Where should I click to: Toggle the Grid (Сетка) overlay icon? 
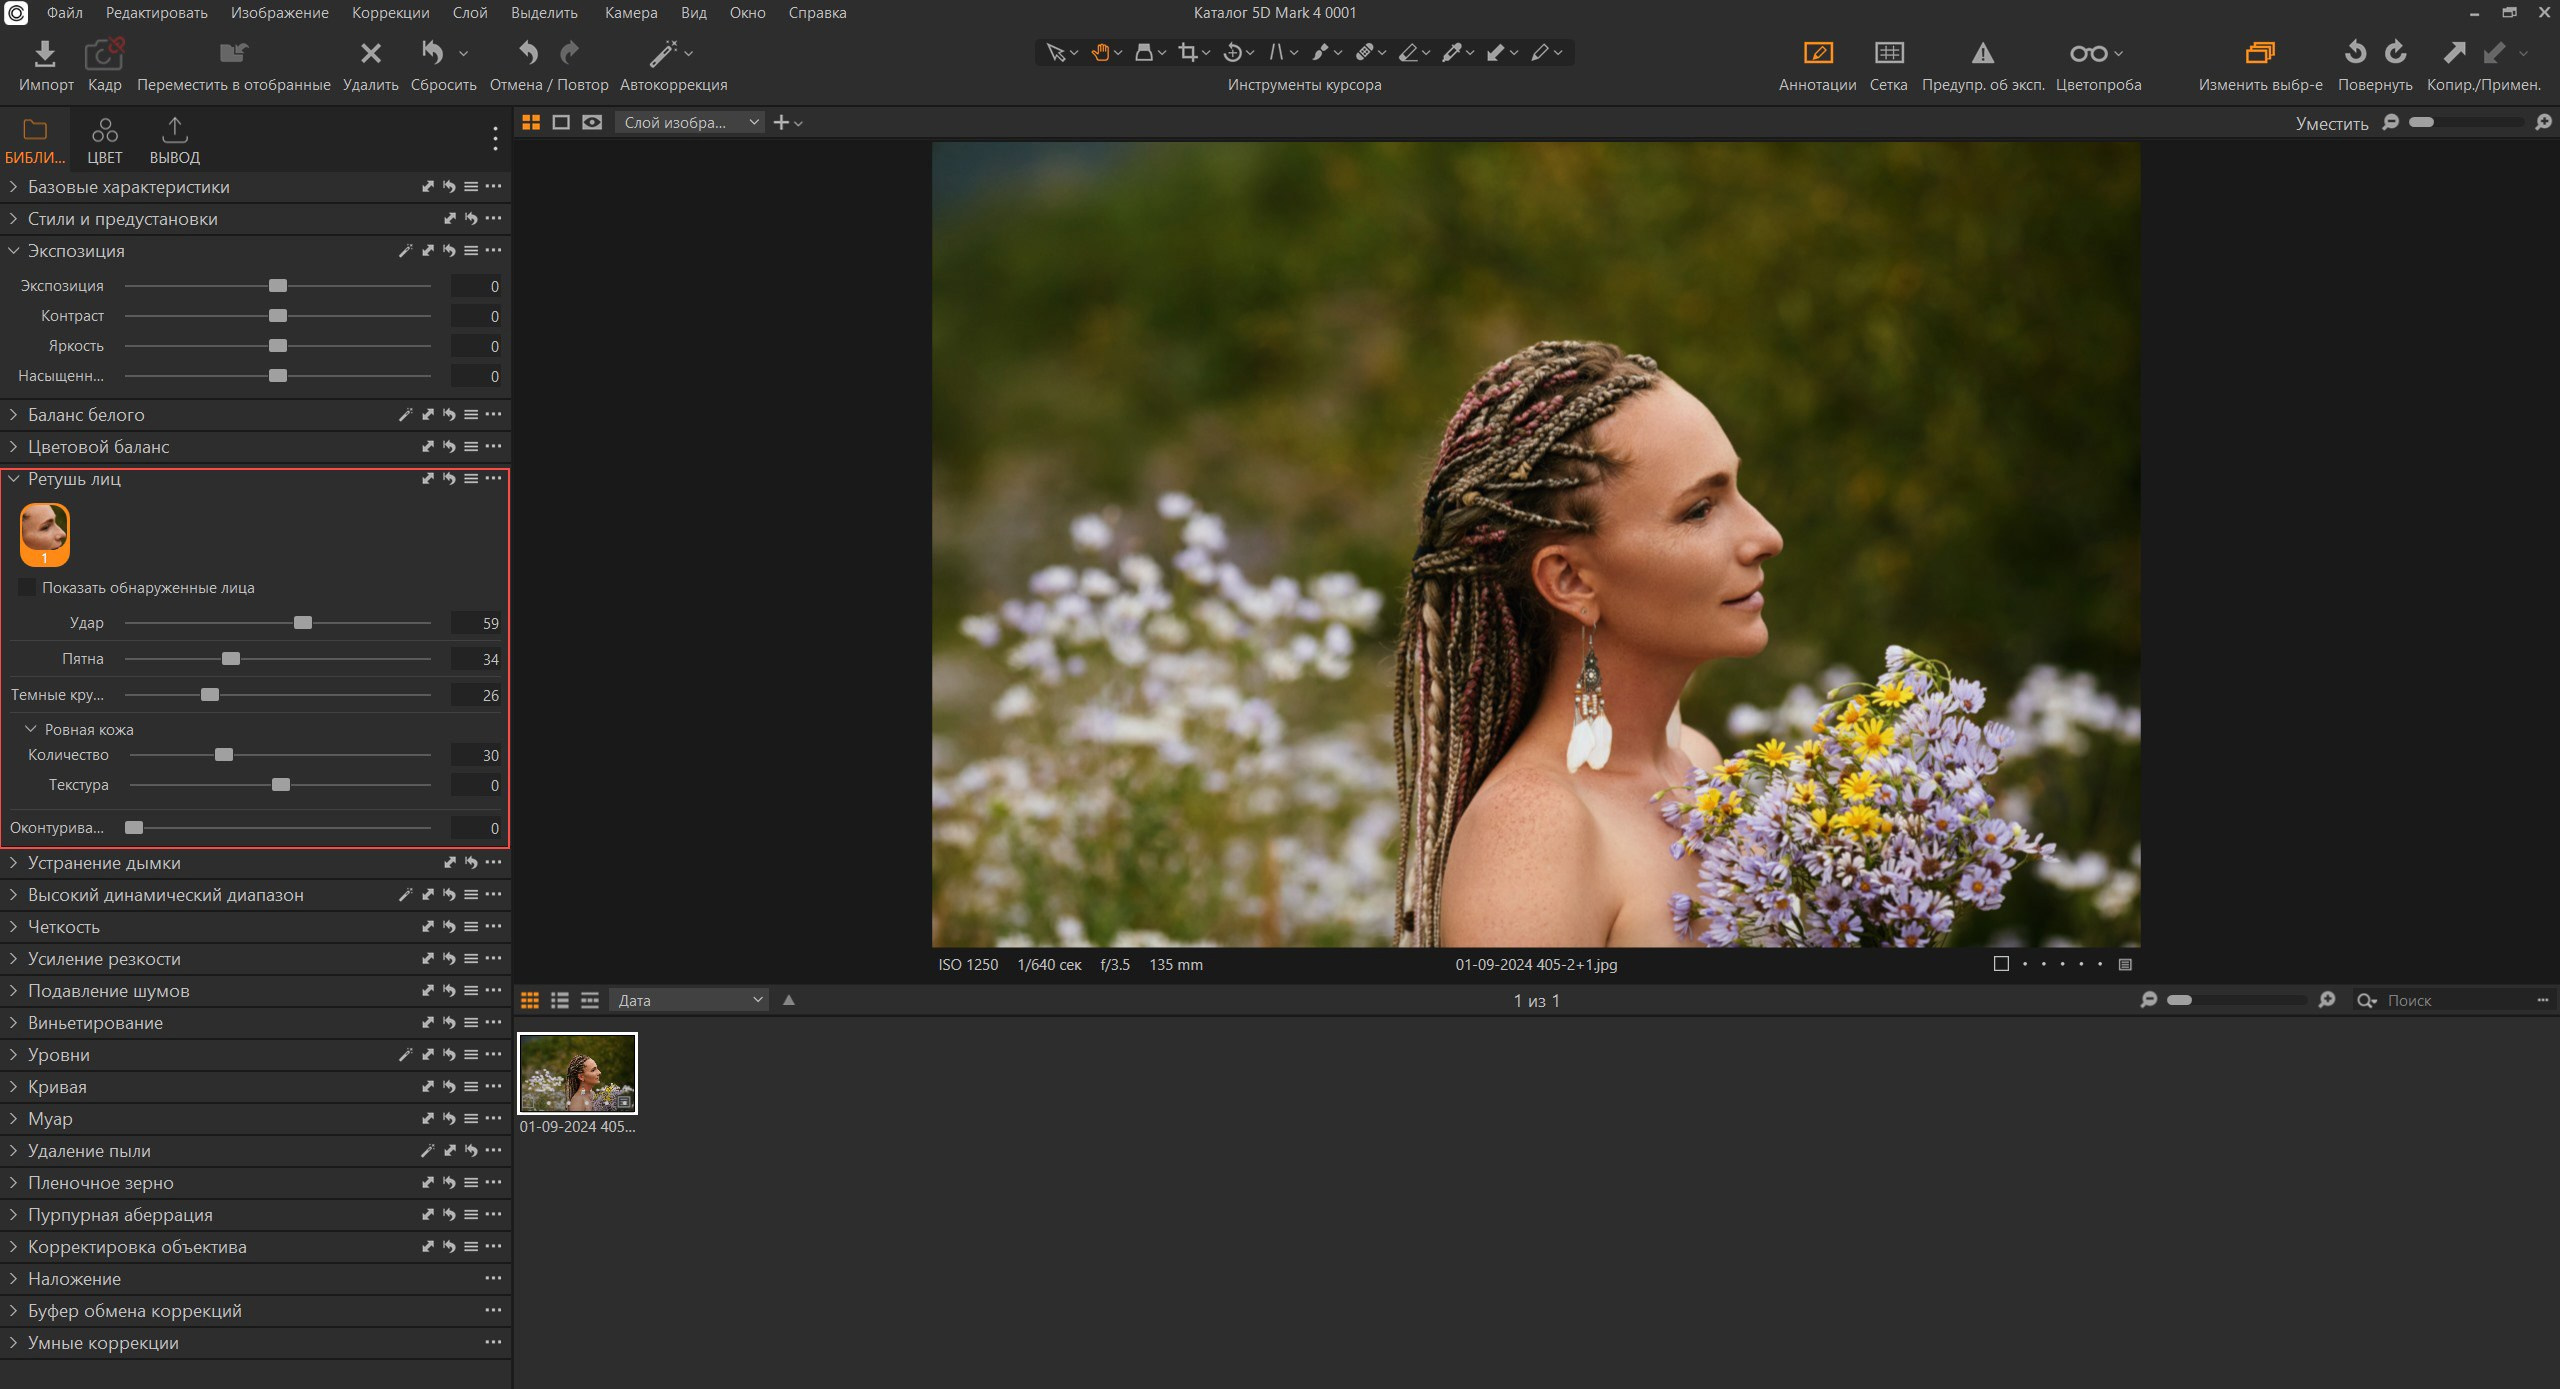click(1888, 54)
